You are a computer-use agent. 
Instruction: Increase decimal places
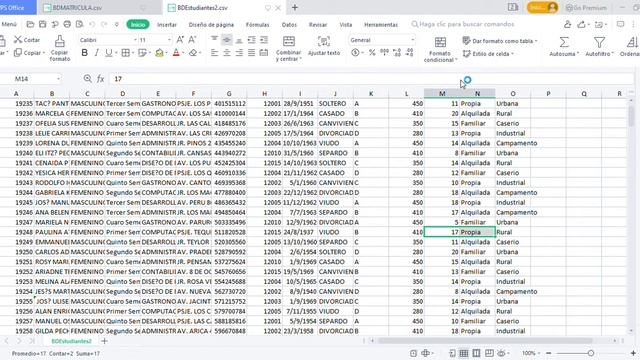point(397,53)
